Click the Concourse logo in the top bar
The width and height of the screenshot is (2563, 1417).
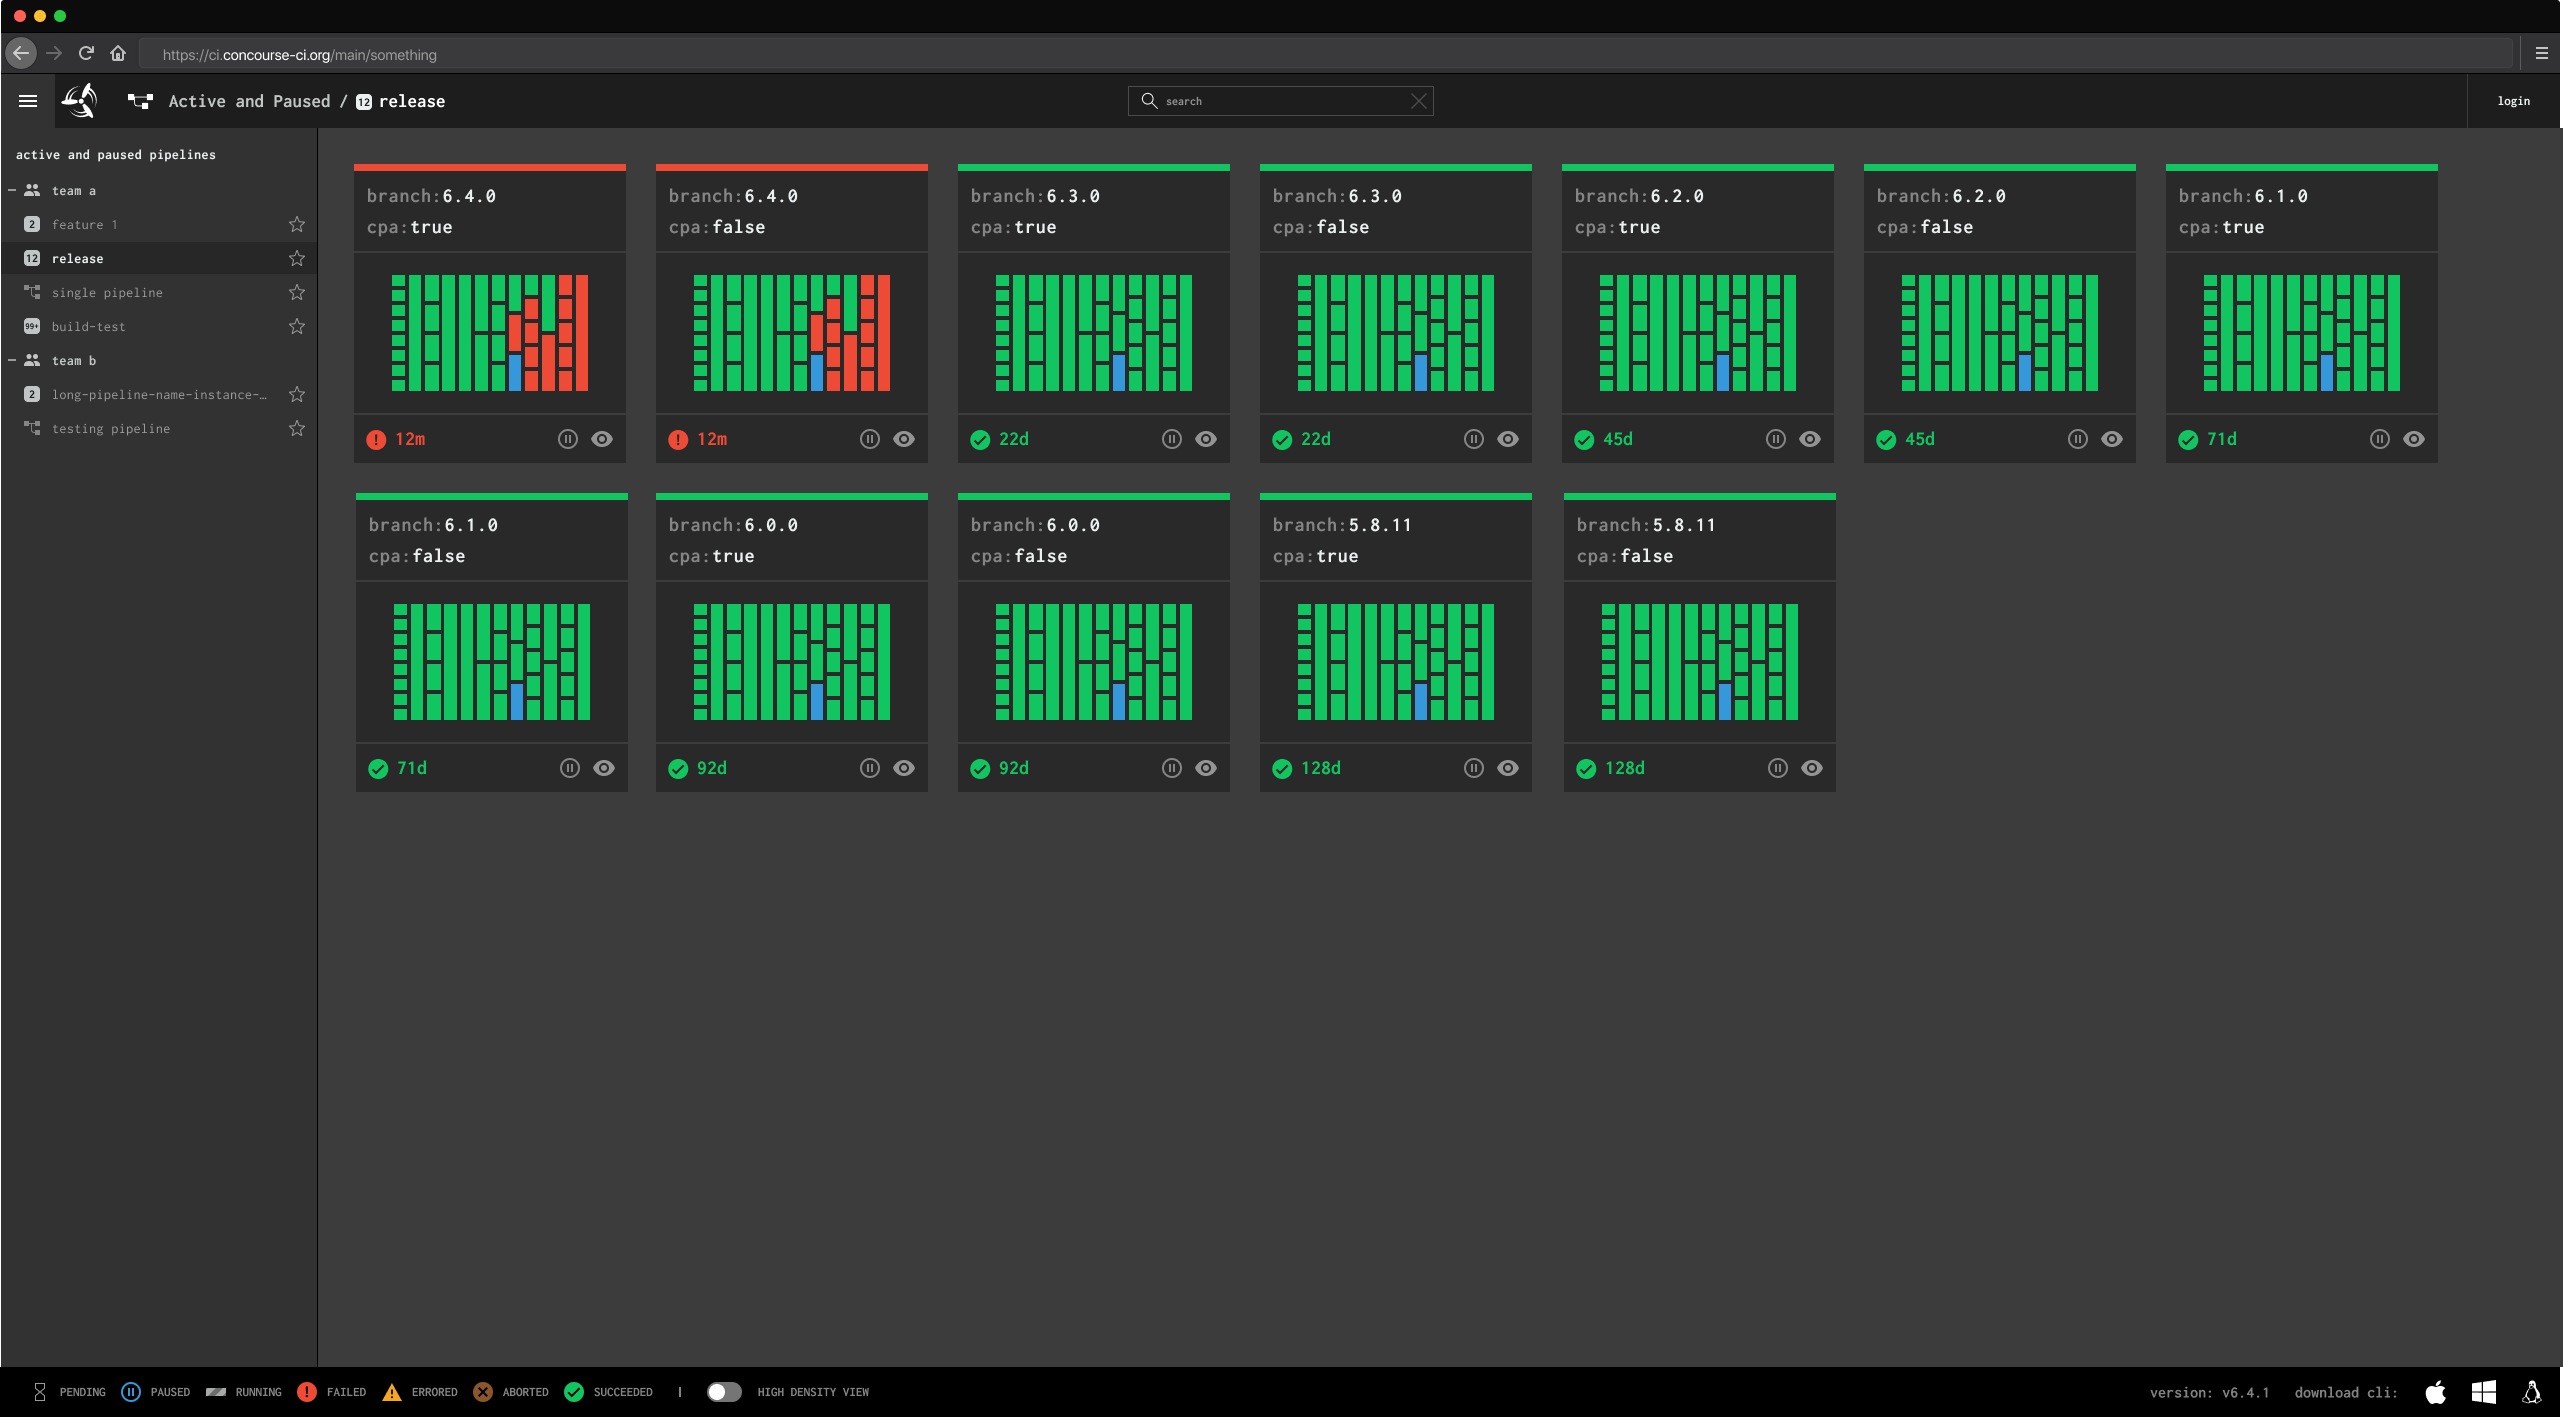(x=79, y=100)
